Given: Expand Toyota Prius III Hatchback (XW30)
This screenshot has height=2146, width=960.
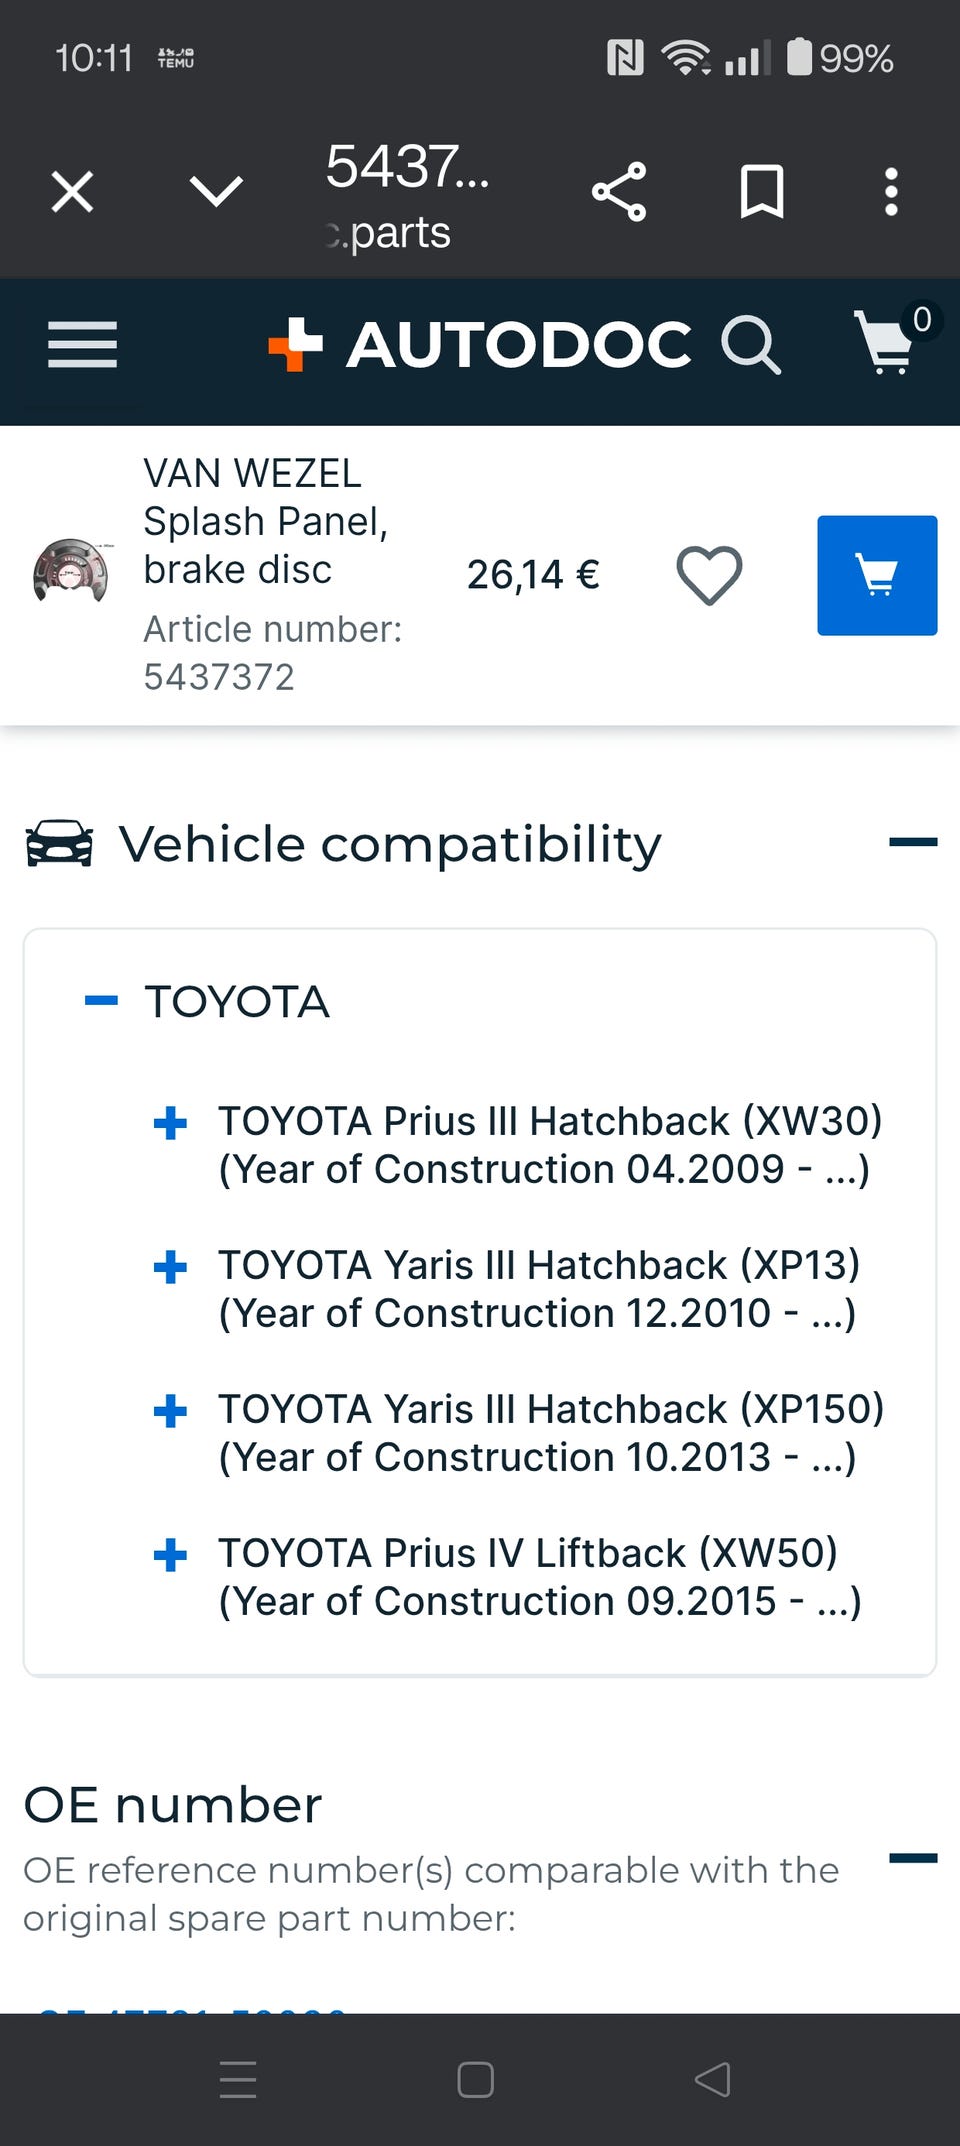Looking at the screenshot, I should (170, 1123).
